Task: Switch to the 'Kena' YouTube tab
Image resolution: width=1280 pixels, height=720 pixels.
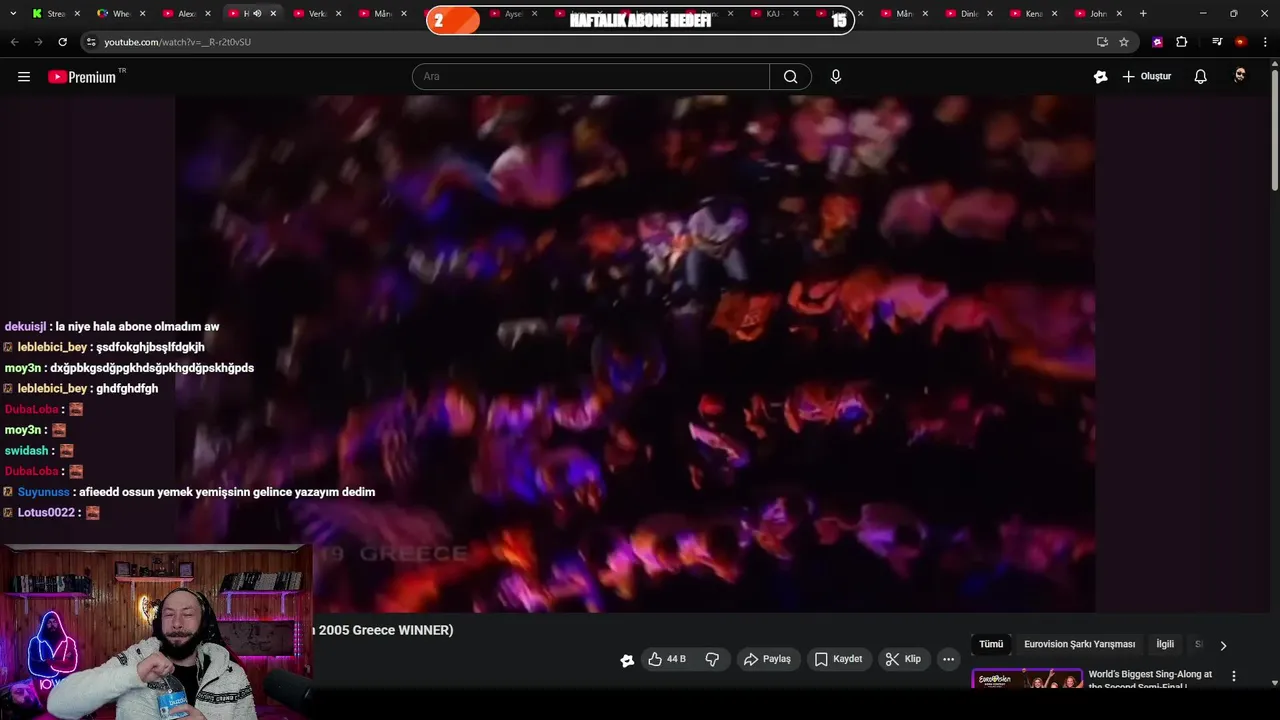Action: 1033,14
